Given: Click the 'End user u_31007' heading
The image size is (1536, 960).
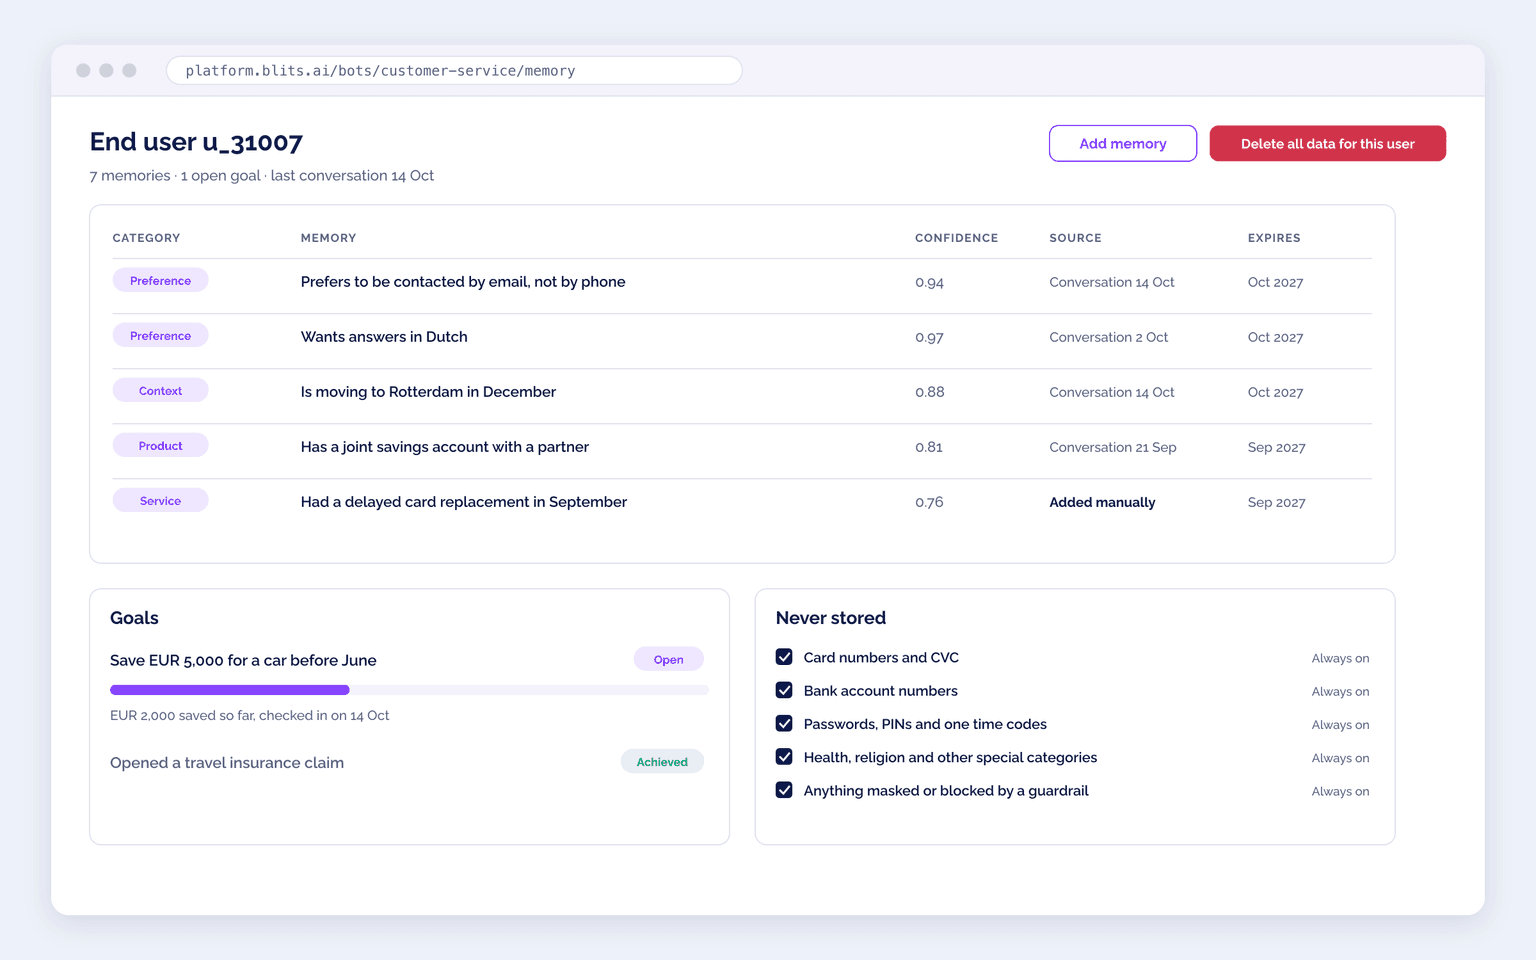Looking at the screenshot, I should [x=196, y=142].
